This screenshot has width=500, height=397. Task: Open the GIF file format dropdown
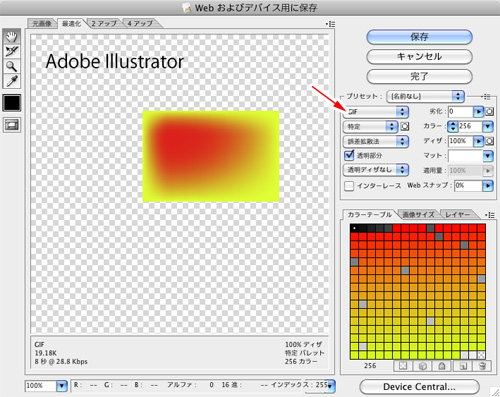point(376,112)
